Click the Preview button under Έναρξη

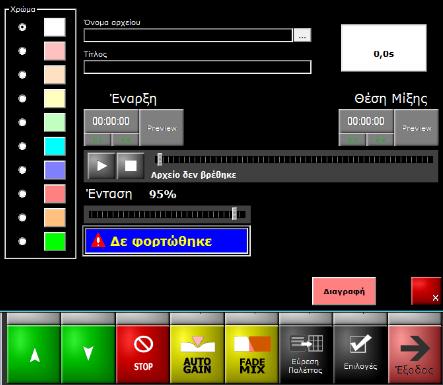[x=162, y=128]
